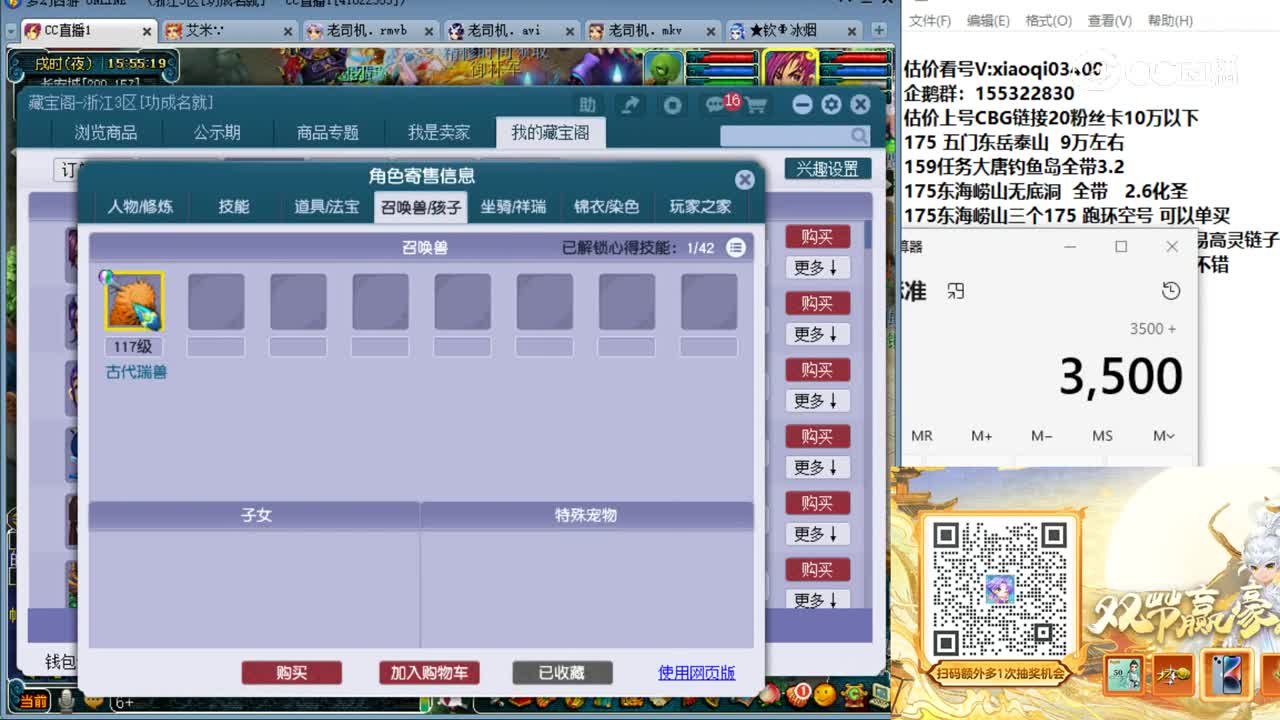This screenshot has width=1280, height=720.
Task: Open the 商品专题 tab
Action: [x=328, y=132]
